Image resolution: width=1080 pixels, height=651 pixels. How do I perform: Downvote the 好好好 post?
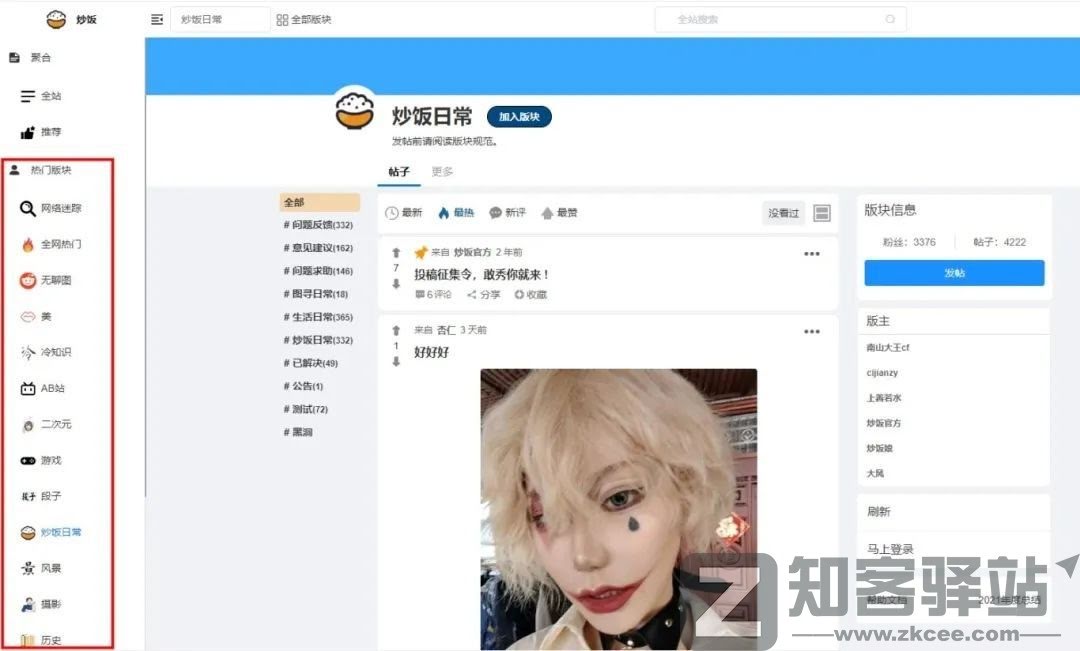pos(396,361)
